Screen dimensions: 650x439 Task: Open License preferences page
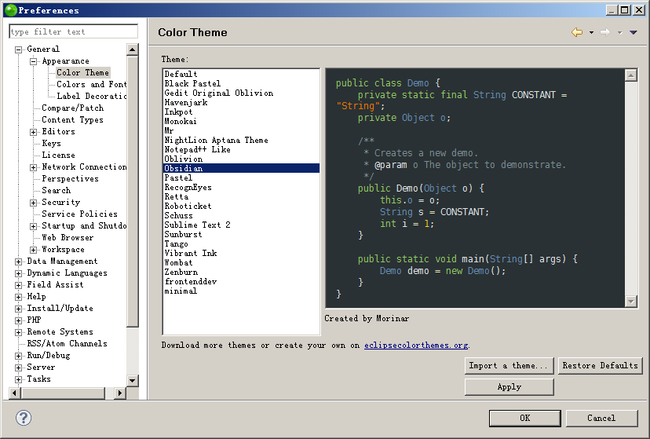click(58, 155)
